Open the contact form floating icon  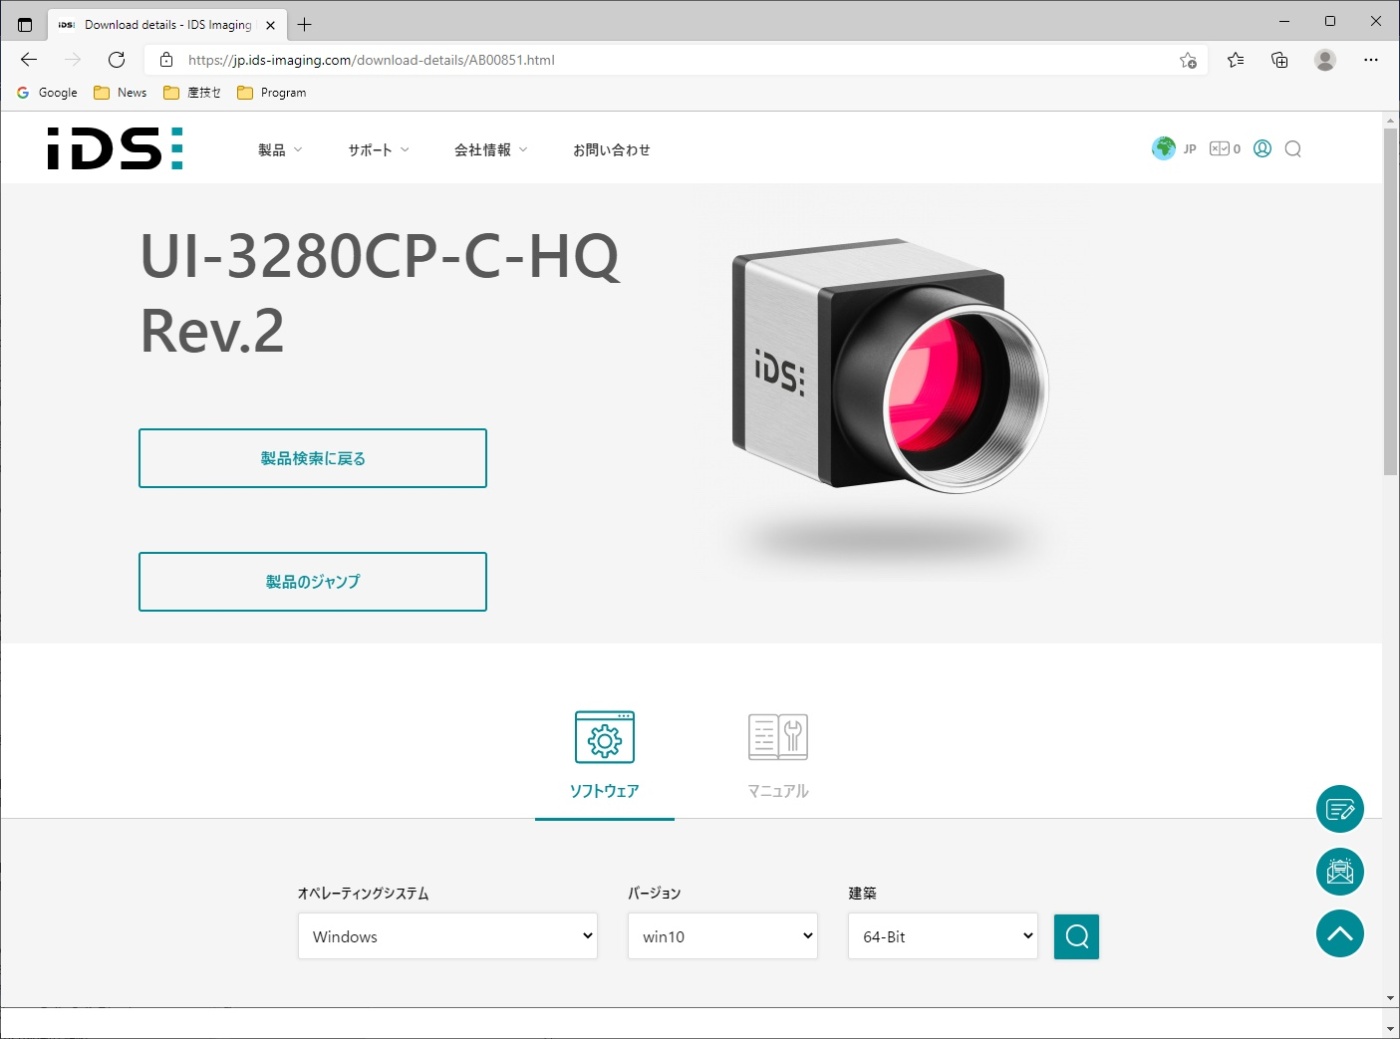coord(1340,809)
